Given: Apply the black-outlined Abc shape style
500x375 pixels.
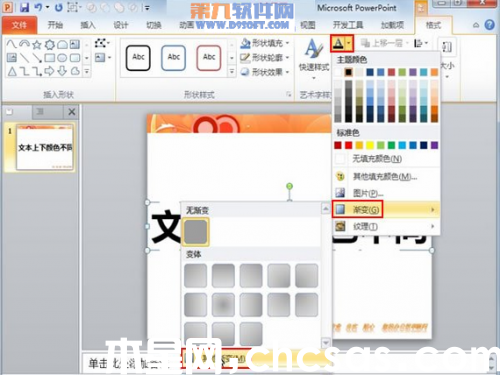Looking at the screenshot, I should [138, 57].
